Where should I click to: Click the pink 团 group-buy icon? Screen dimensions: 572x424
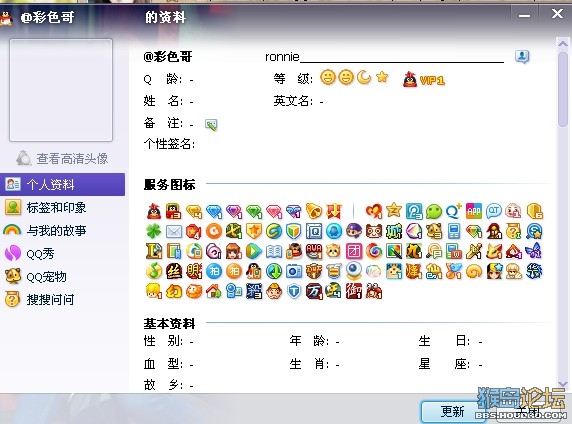point(354,251)
